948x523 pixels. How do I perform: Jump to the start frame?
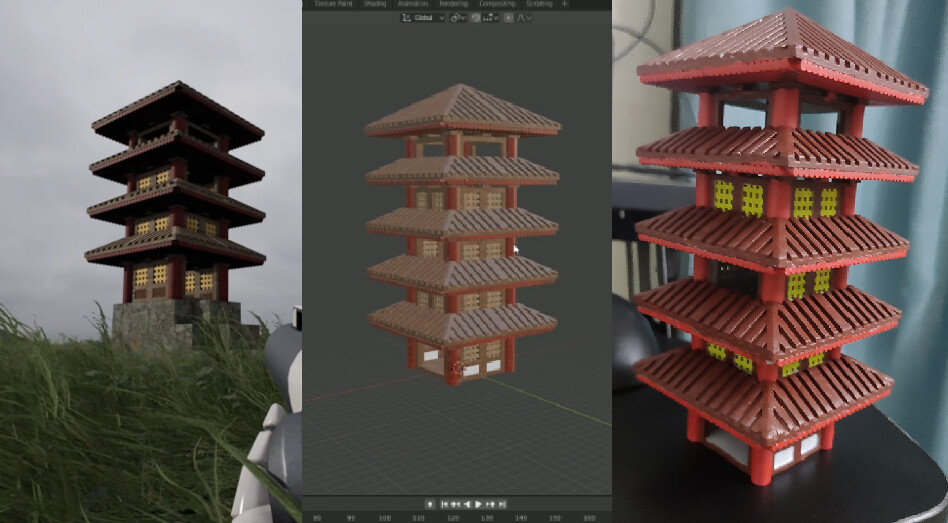pos(443,504)
